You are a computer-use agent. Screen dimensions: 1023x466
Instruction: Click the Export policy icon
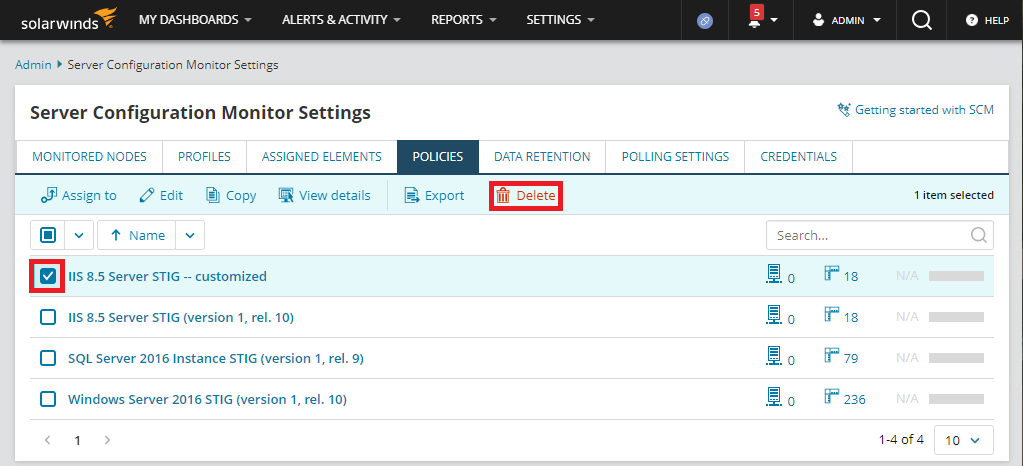pos(411,195)
